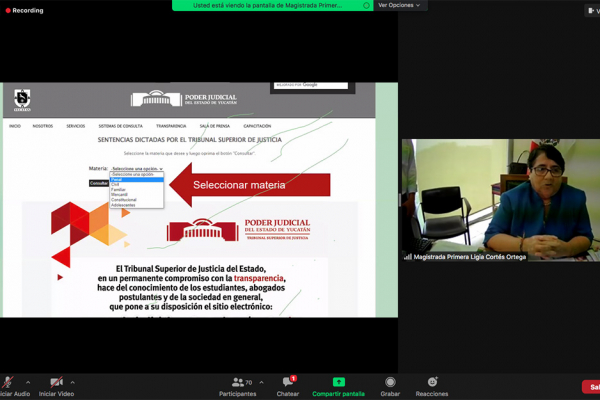Click the Google search field in header
Viewport: 600px width, 400px height.
[311, 85]
